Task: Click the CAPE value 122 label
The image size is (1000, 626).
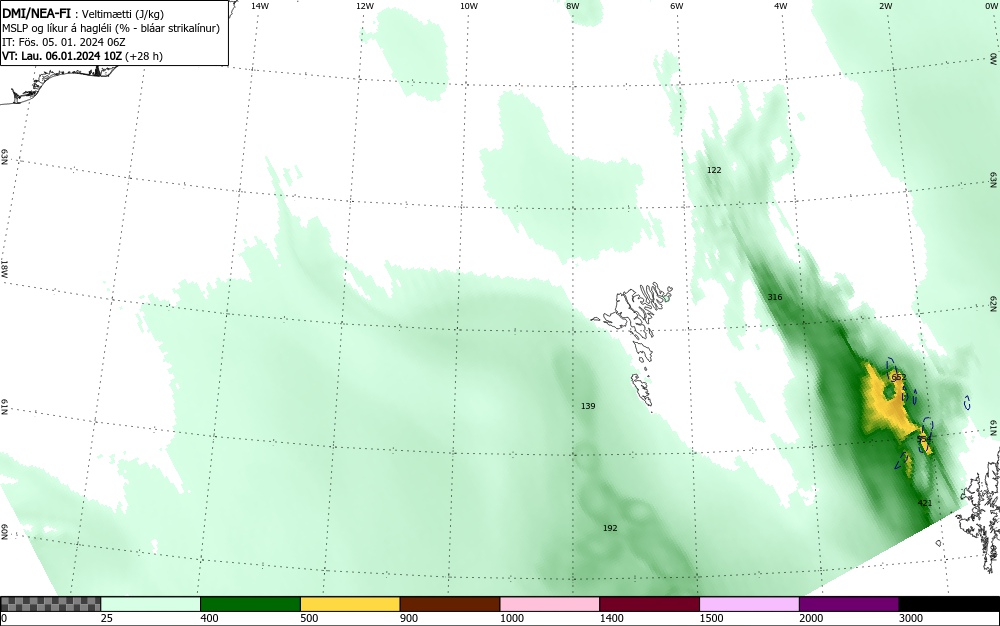Action: click(714, 170)
